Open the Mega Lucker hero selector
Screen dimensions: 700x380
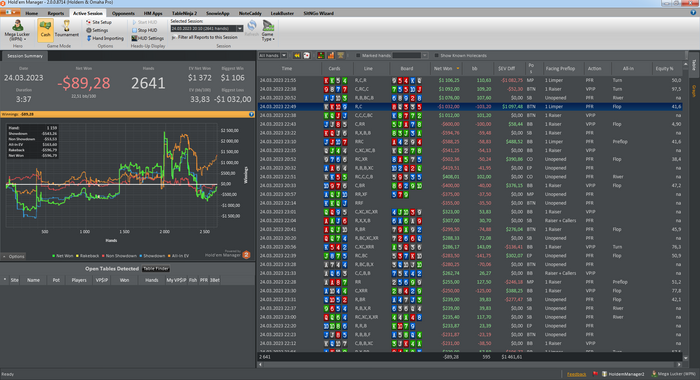[17, 30]
